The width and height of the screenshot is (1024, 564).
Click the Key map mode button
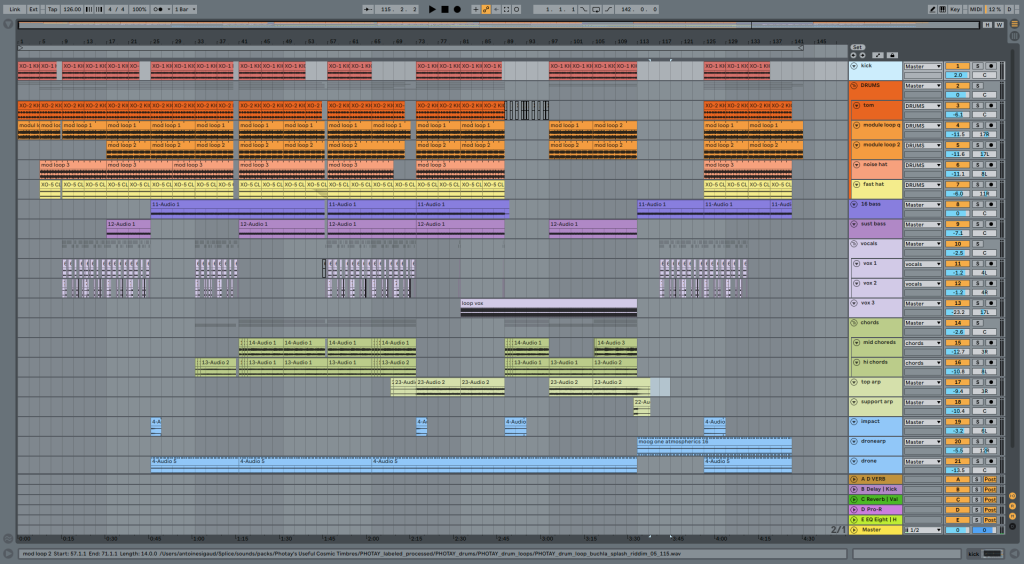click(x=955, y=8)
